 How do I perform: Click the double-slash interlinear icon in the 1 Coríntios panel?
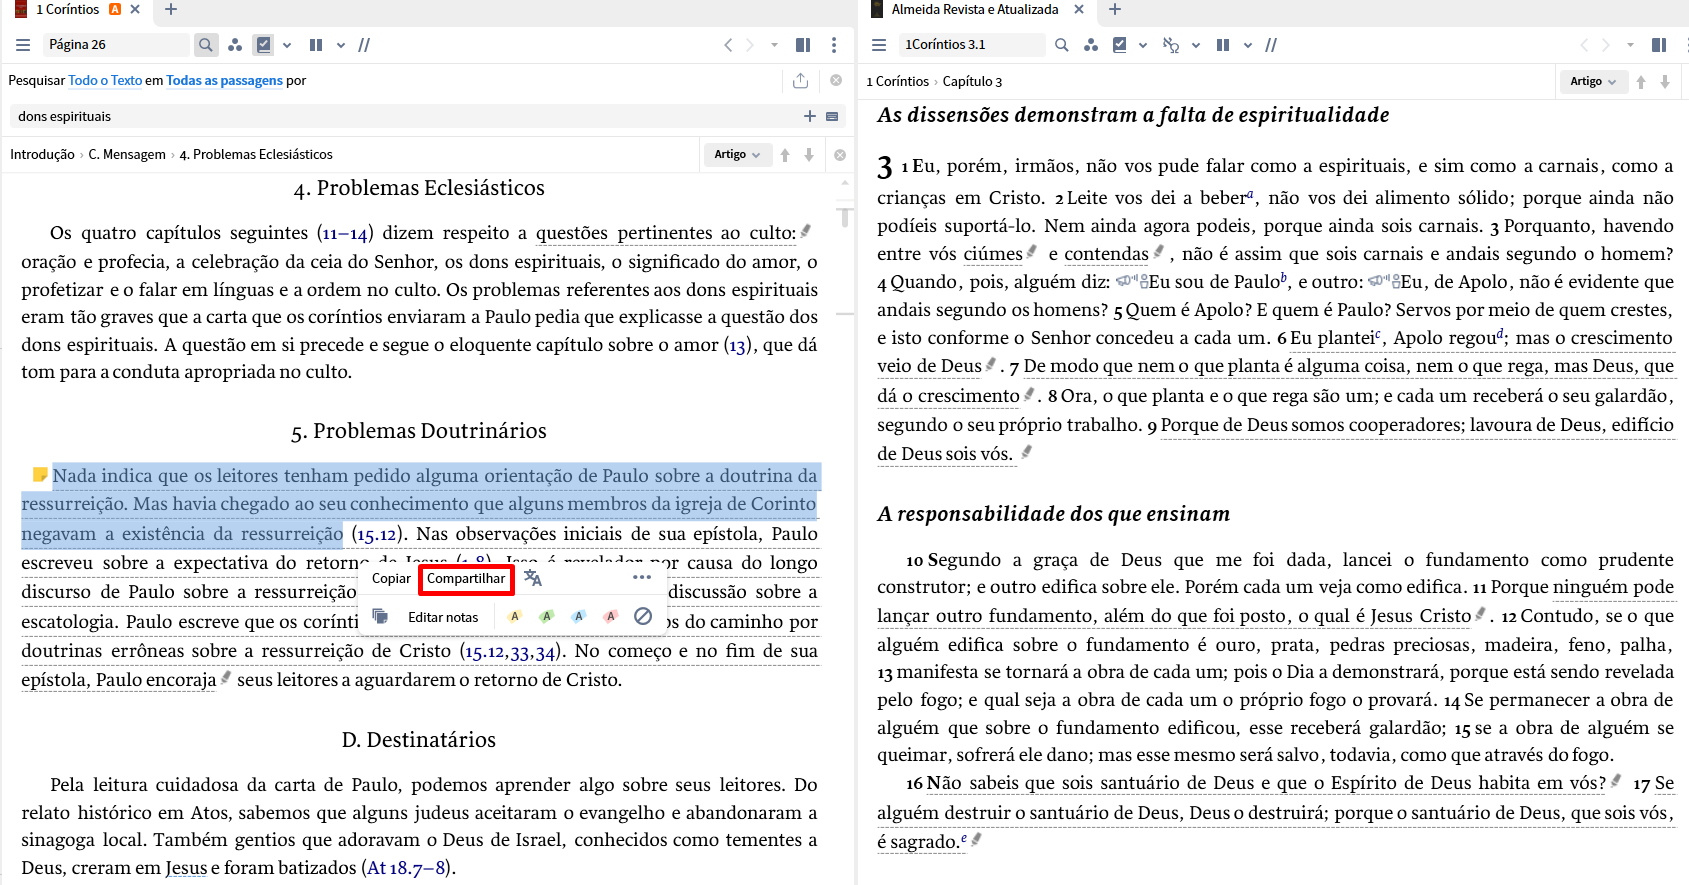(x=364, y=45)
